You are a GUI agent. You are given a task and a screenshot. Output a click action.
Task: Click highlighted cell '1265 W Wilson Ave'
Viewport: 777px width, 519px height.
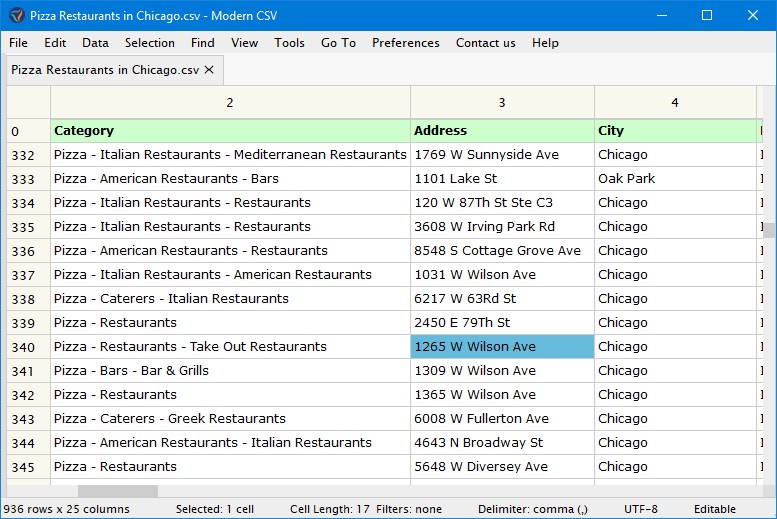502,347
